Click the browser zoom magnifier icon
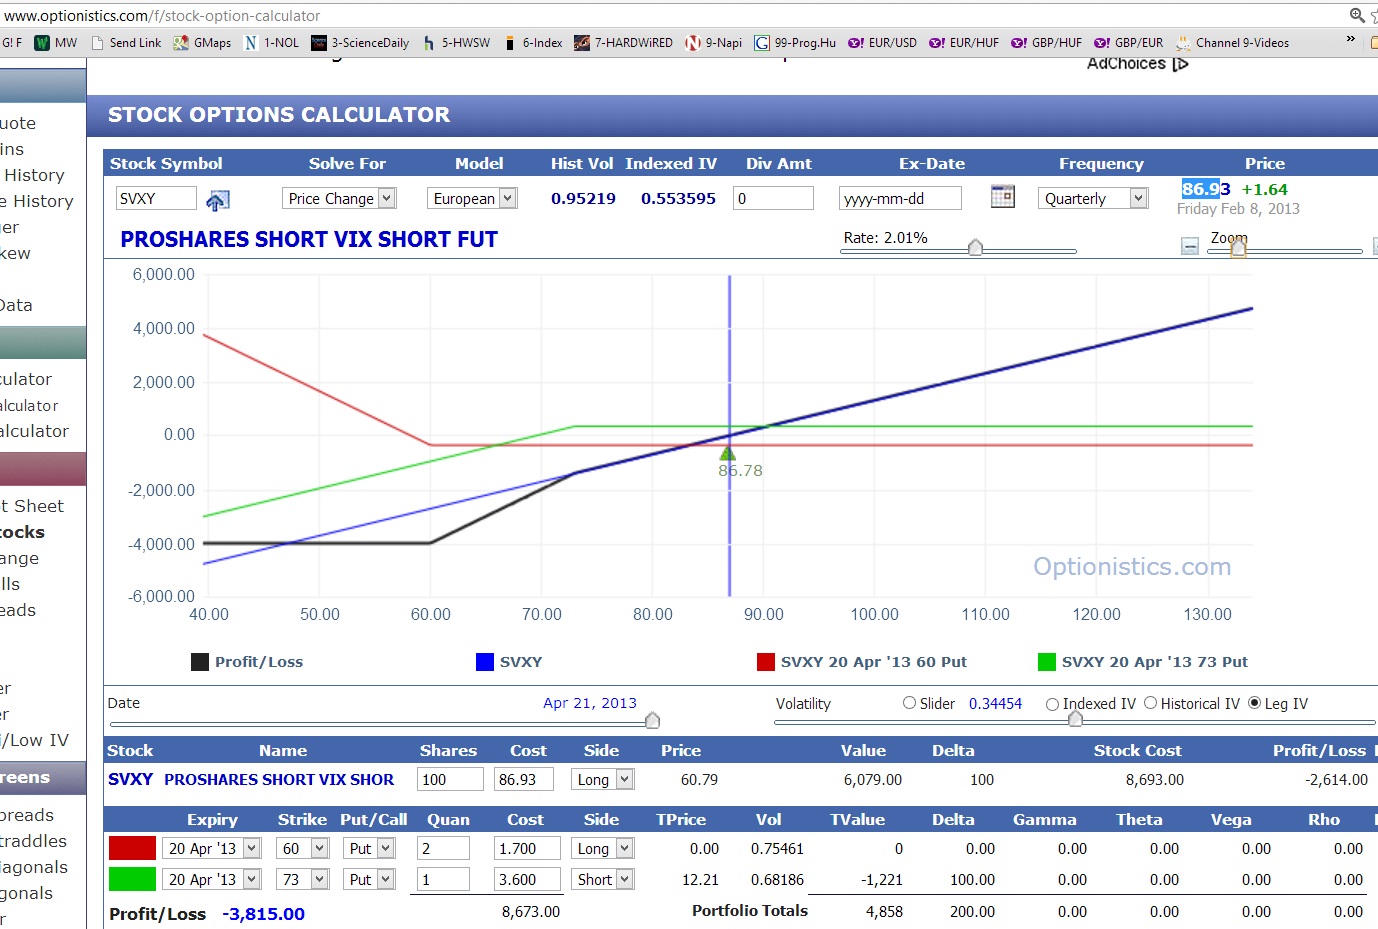 tap(1357, 15)
